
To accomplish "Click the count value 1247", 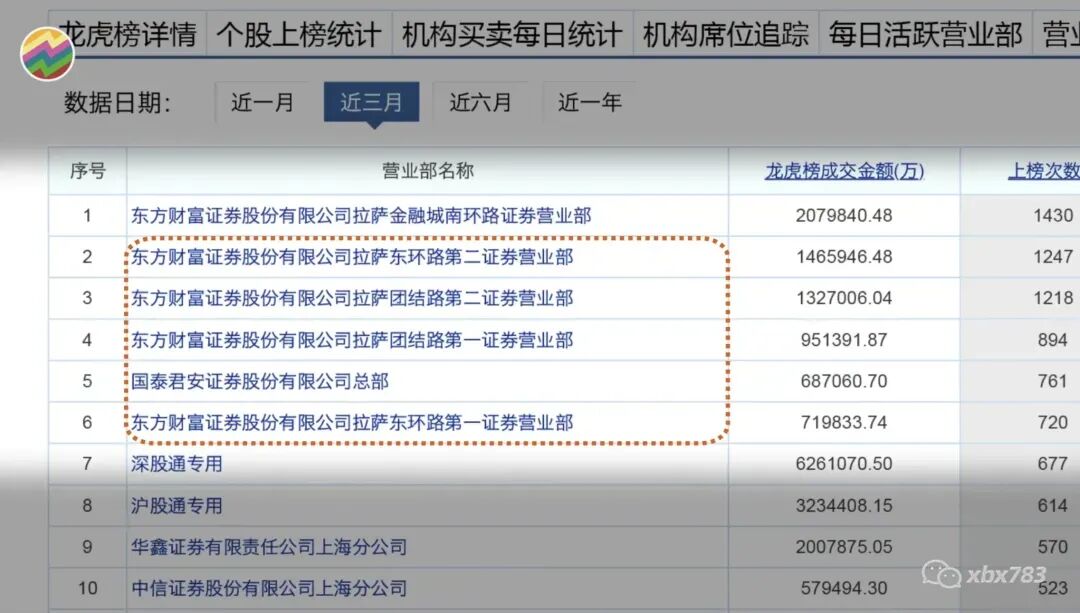I will click(1053, 257).
